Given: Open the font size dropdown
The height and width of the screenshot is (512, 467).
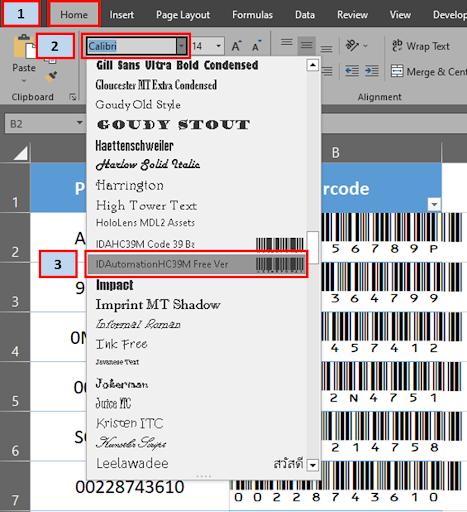Looking at the screenshot, I should coord(219,46).
